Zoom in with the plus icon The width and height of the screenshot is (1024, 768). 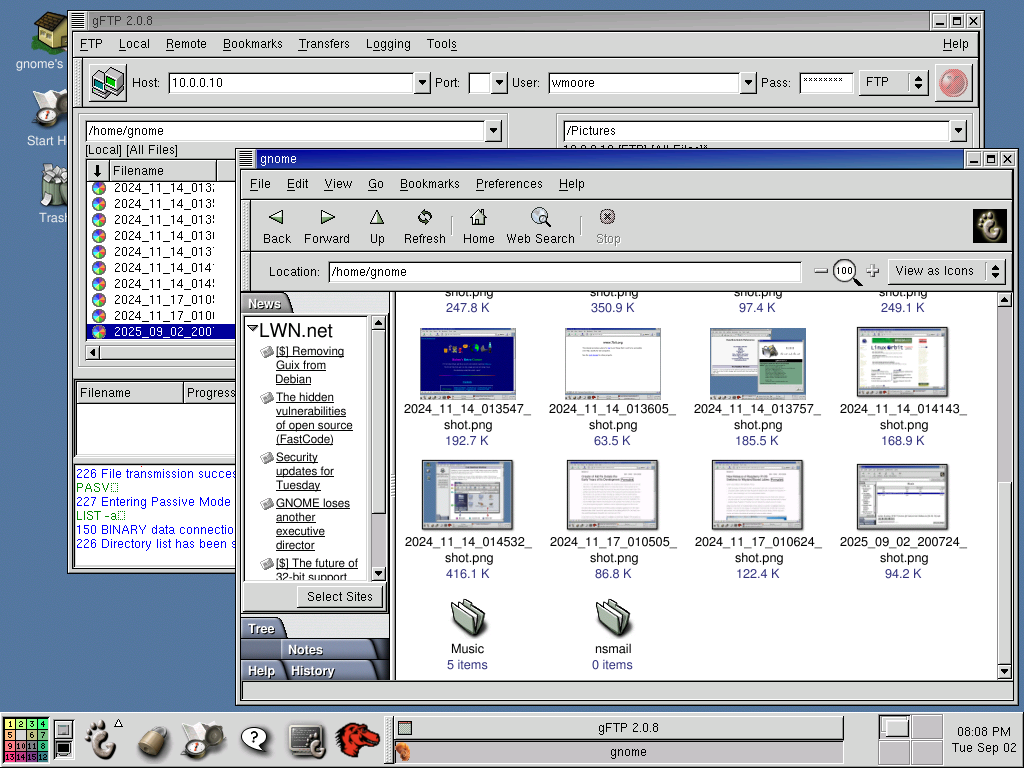click(873, 271)
